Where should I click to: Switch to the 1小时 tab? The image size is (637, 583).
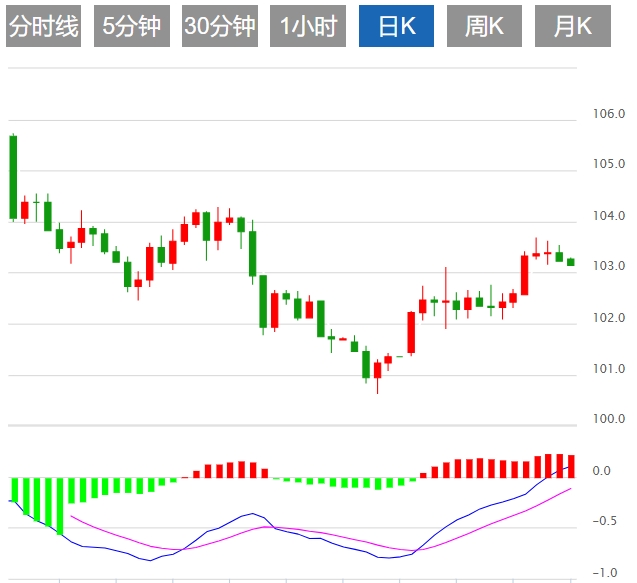[x=308, y=27]
